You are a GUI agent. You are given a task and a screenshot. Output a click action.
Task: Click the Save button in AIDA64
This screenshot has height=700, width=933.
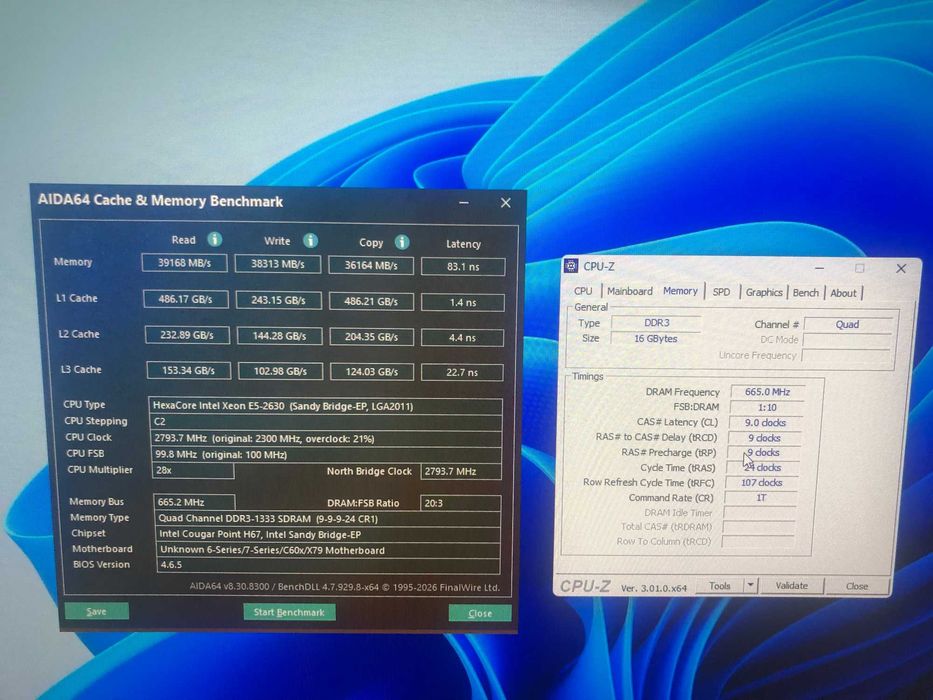tap(96, 611)
